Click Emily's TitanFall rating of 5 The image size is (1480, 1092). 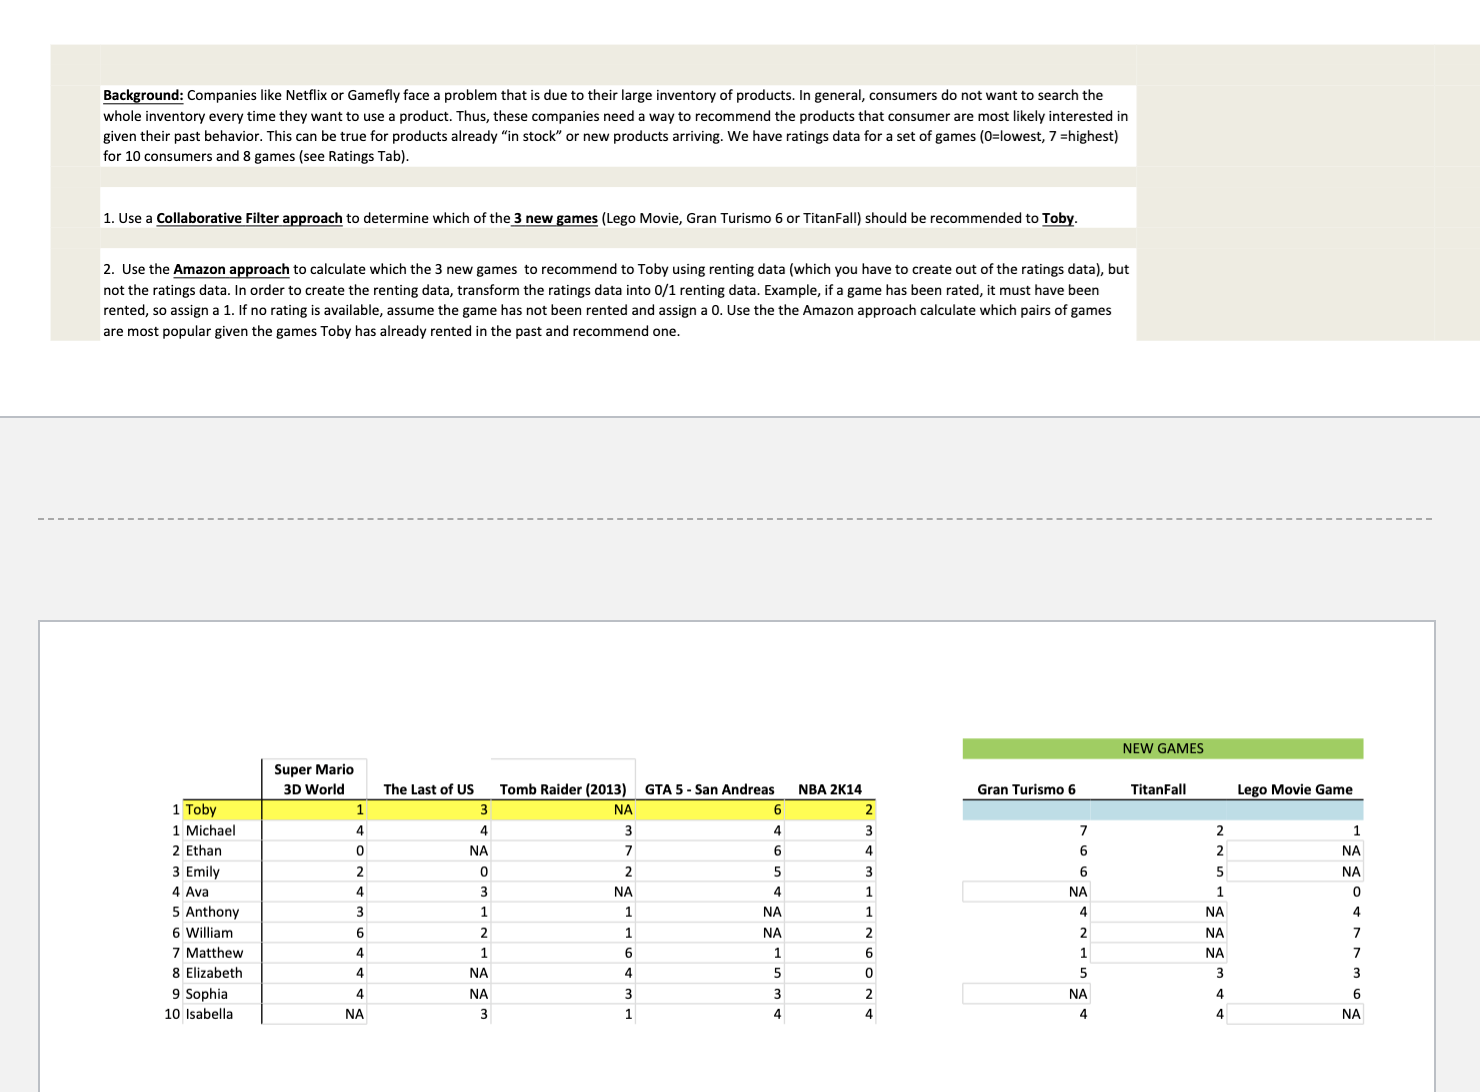(x=1220, y=872)
